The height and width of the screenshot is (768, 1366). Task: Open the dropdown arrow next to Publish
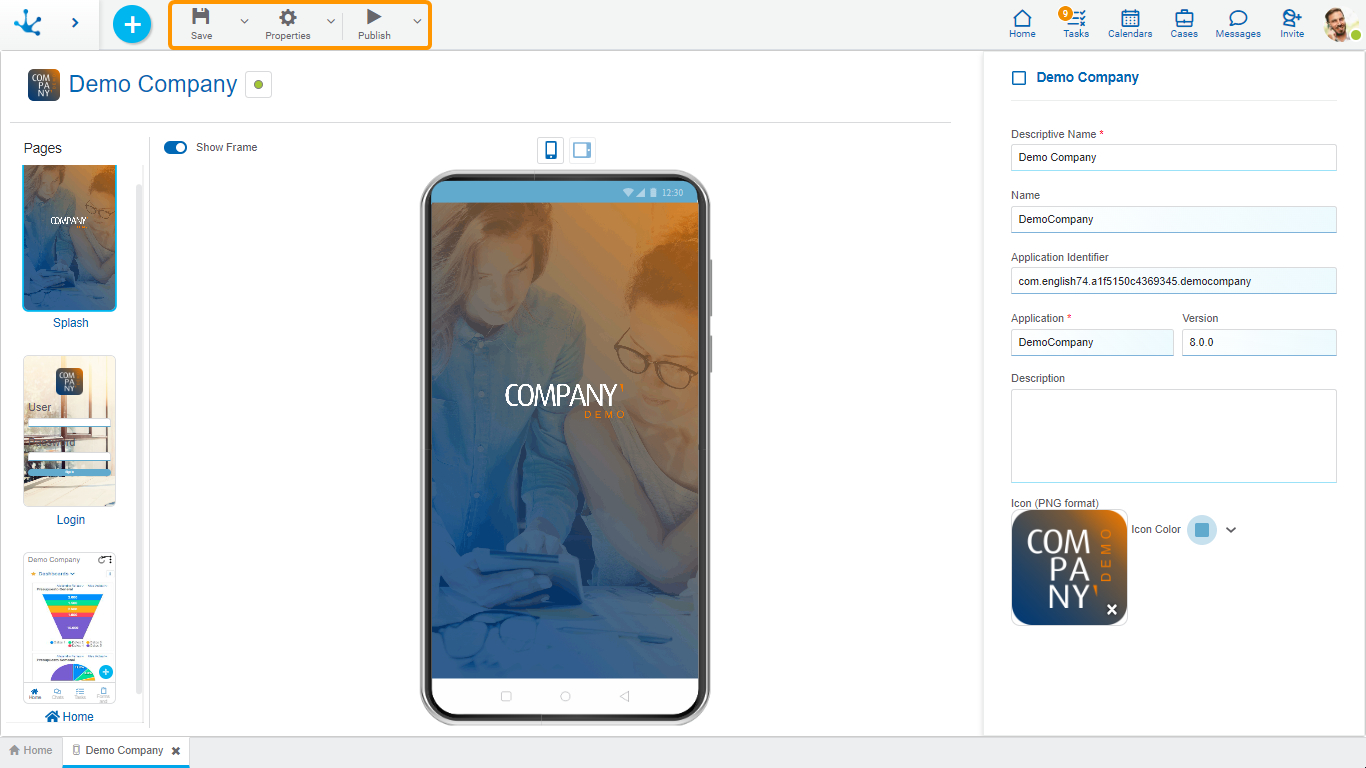[417, 21]
